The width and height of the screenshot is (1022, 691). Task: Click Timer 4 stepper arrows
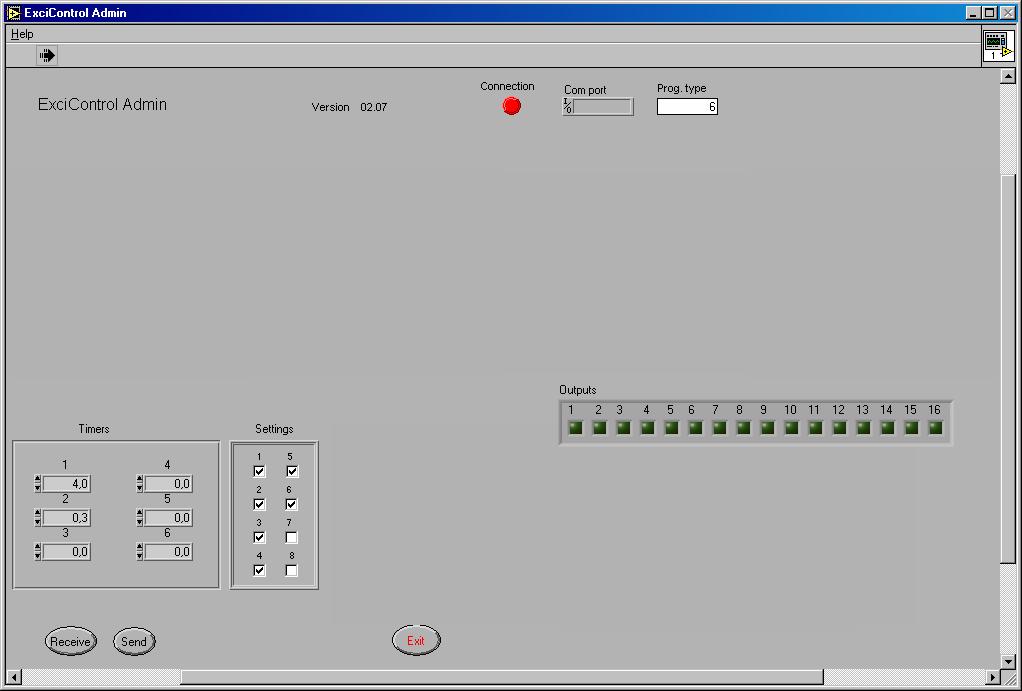tap(139, 484)
